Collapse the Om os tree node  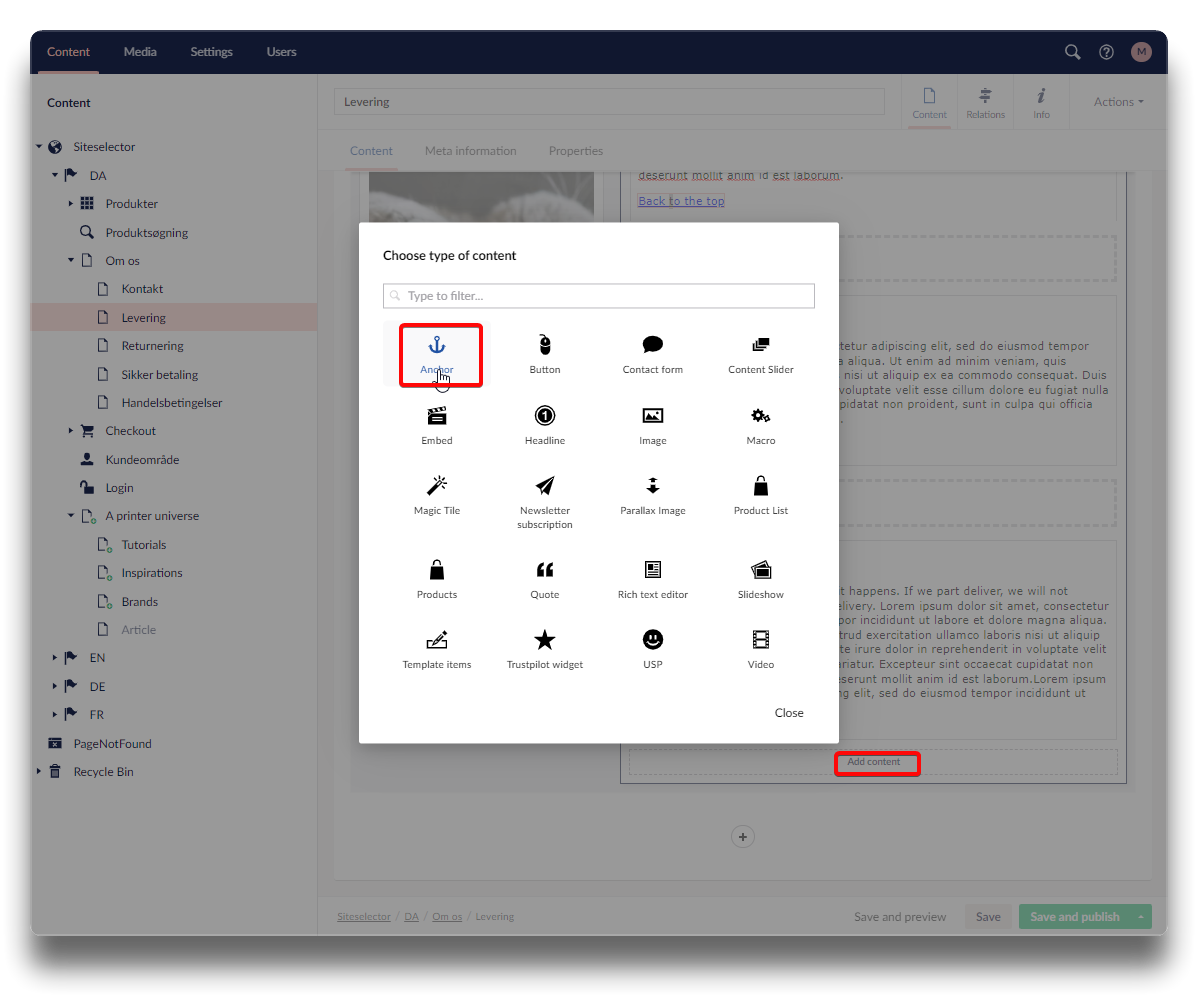click(71, 261)
